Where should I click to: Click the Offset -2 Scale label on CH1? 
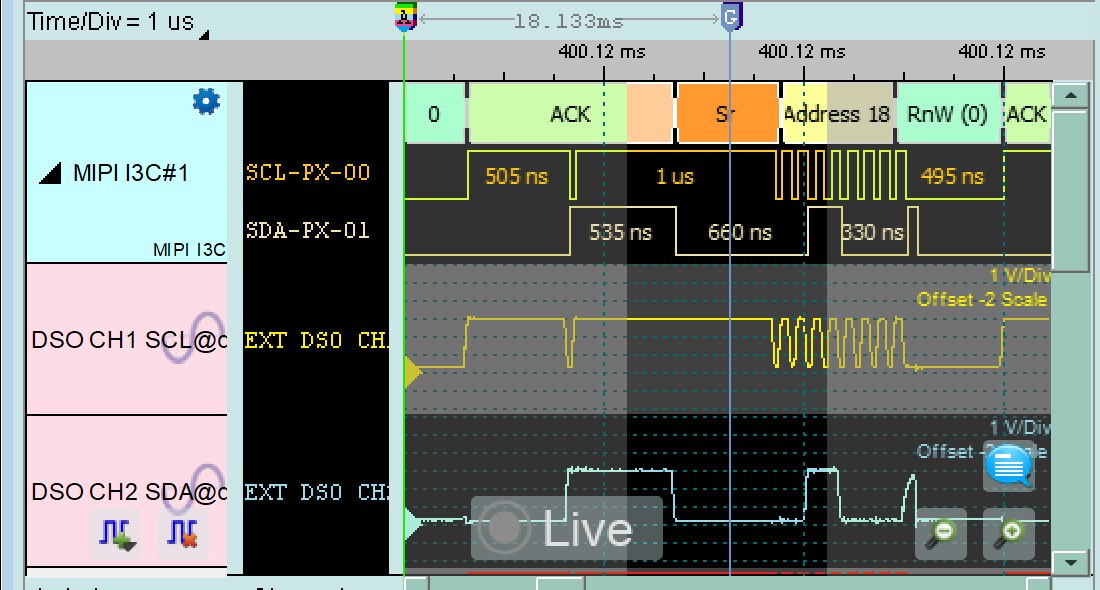tap(982, 300)
